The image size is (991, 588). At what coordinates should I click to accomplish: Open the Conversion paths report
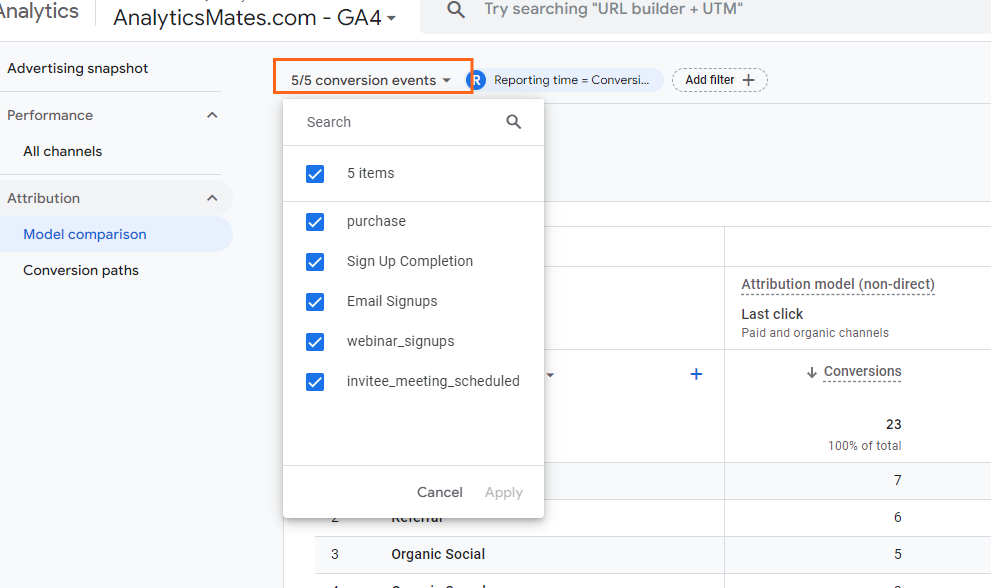coord(81,270)
